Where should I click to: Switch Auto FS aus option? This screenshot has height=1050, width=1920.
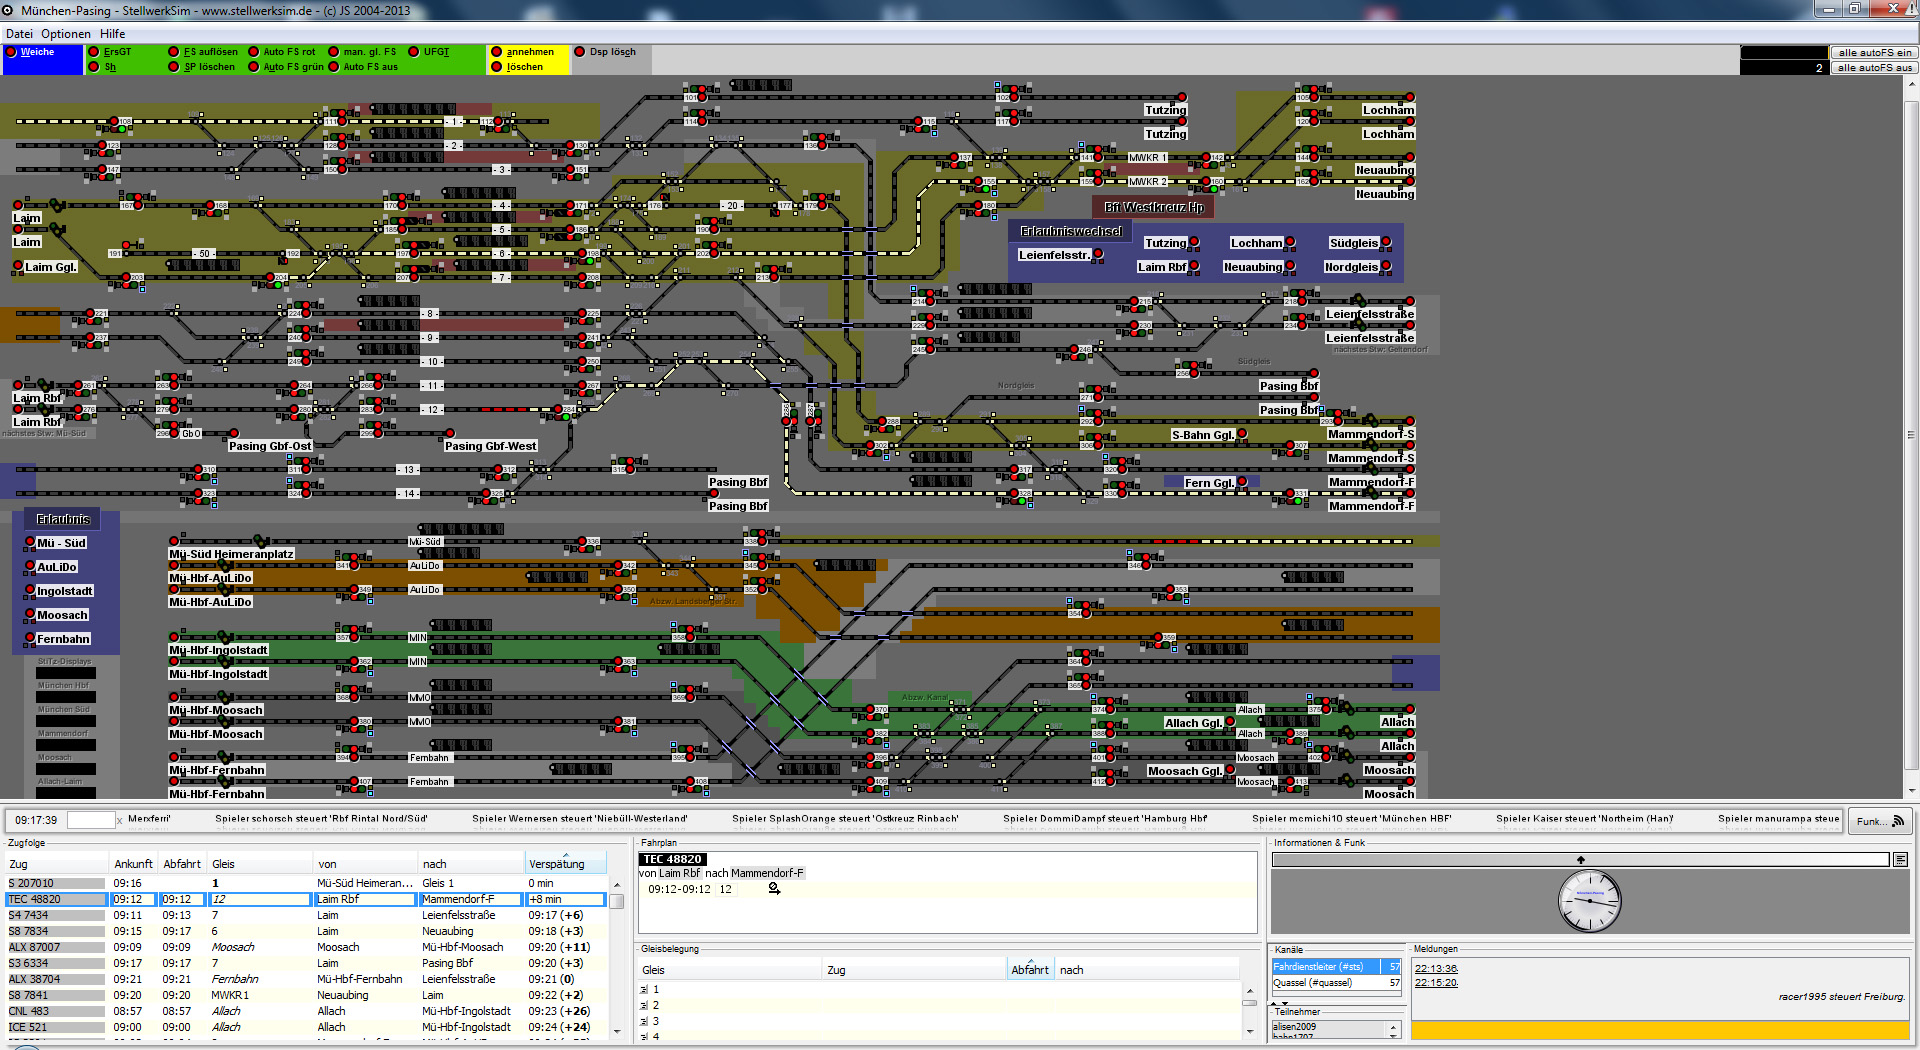(369, 67)
